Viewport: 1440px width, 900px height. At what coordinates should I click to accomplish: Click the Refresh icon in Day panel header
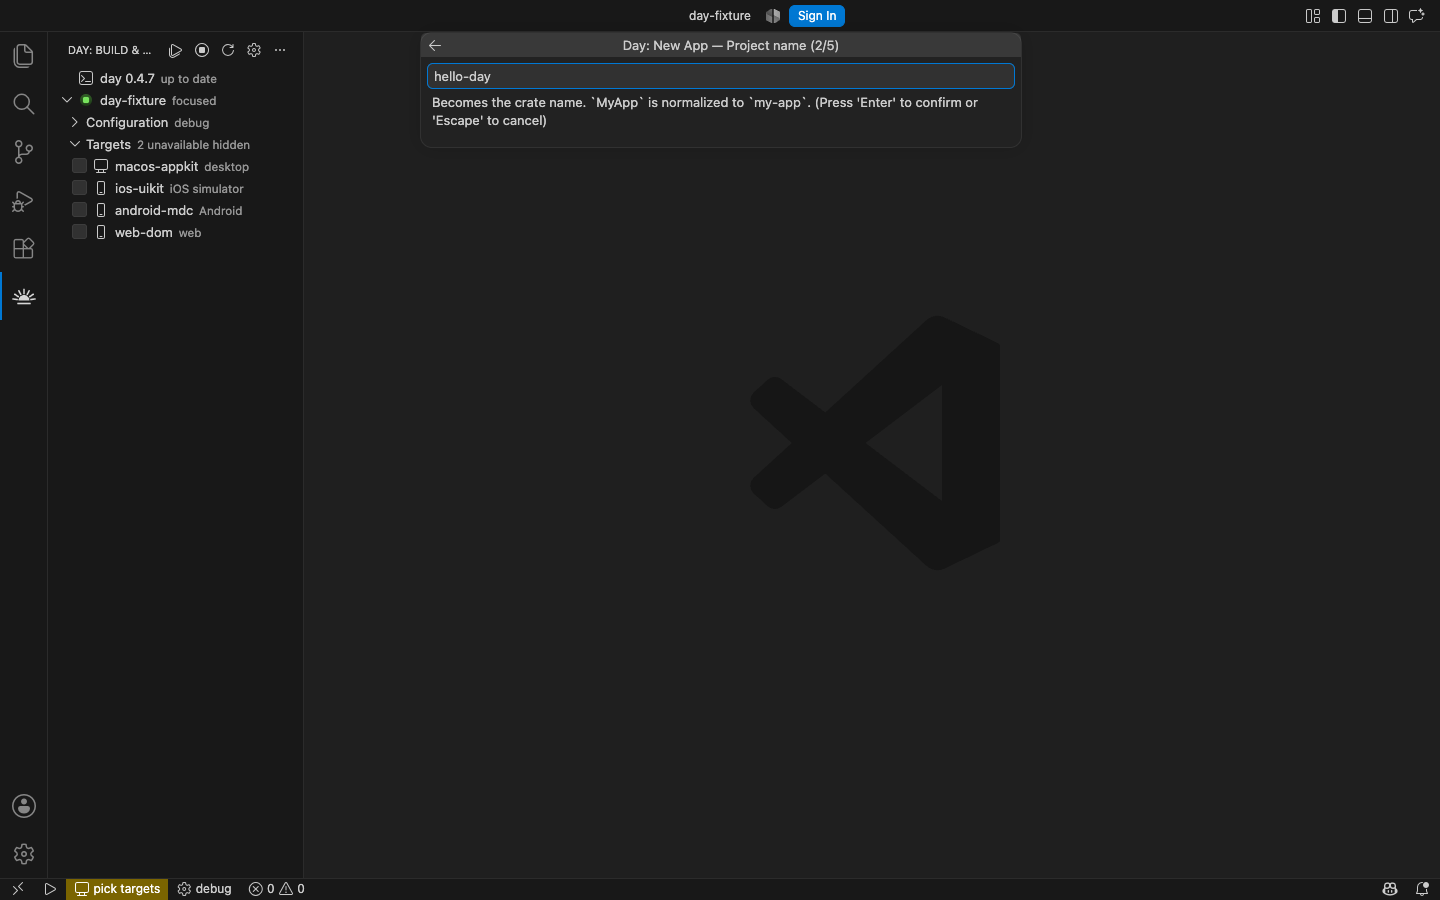tap(228, 50)
